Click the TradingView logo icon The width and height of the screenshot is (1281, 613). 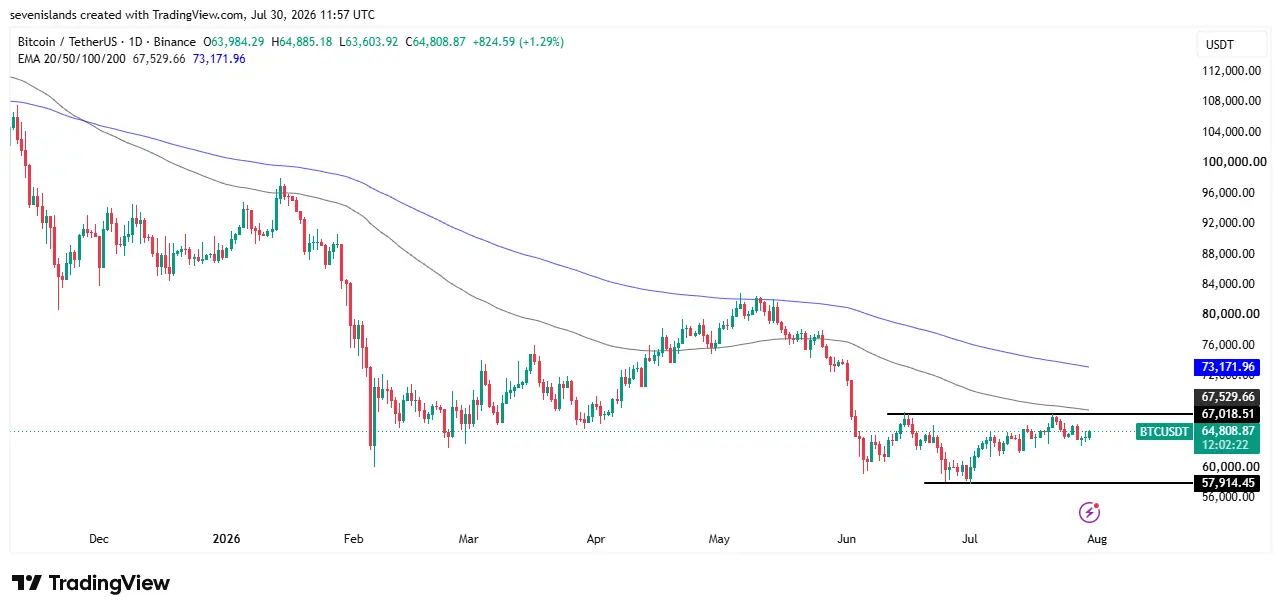[27, 583]
